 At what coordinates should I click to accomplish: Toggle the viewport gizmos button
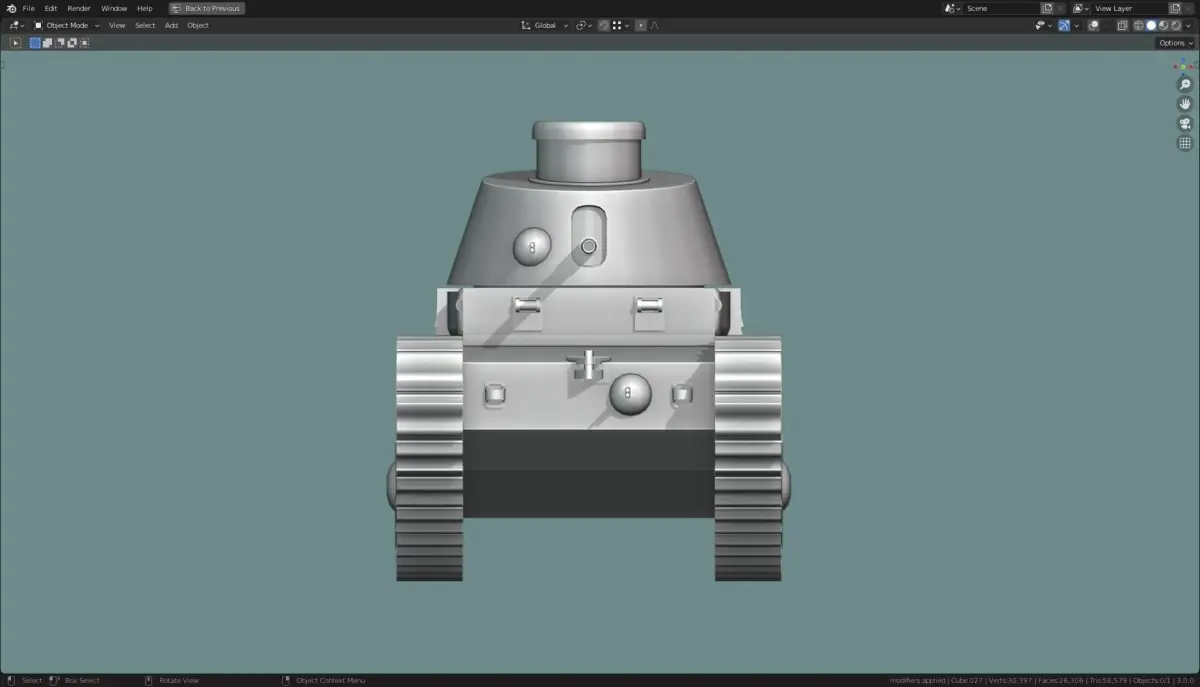1064,25
